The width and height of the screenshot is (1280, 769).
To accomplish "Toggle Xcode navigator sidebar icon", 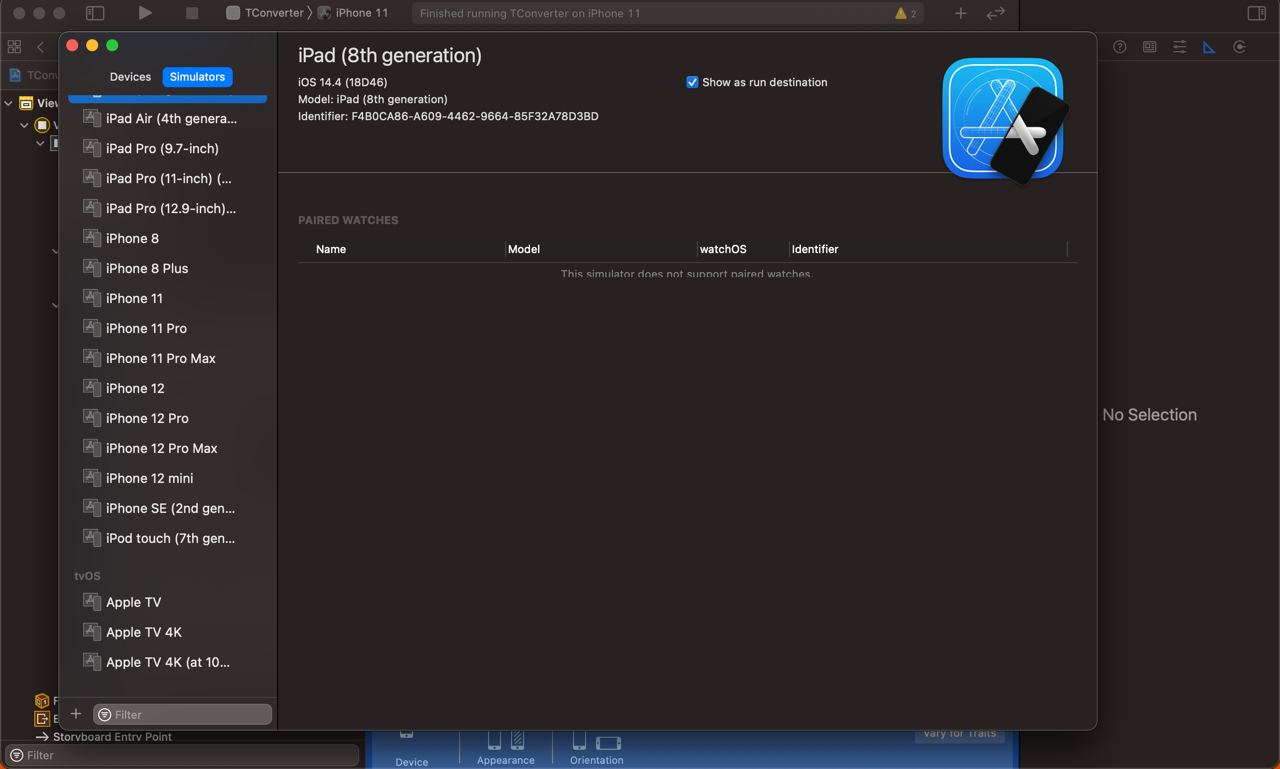I will click(x=95, y=13).
